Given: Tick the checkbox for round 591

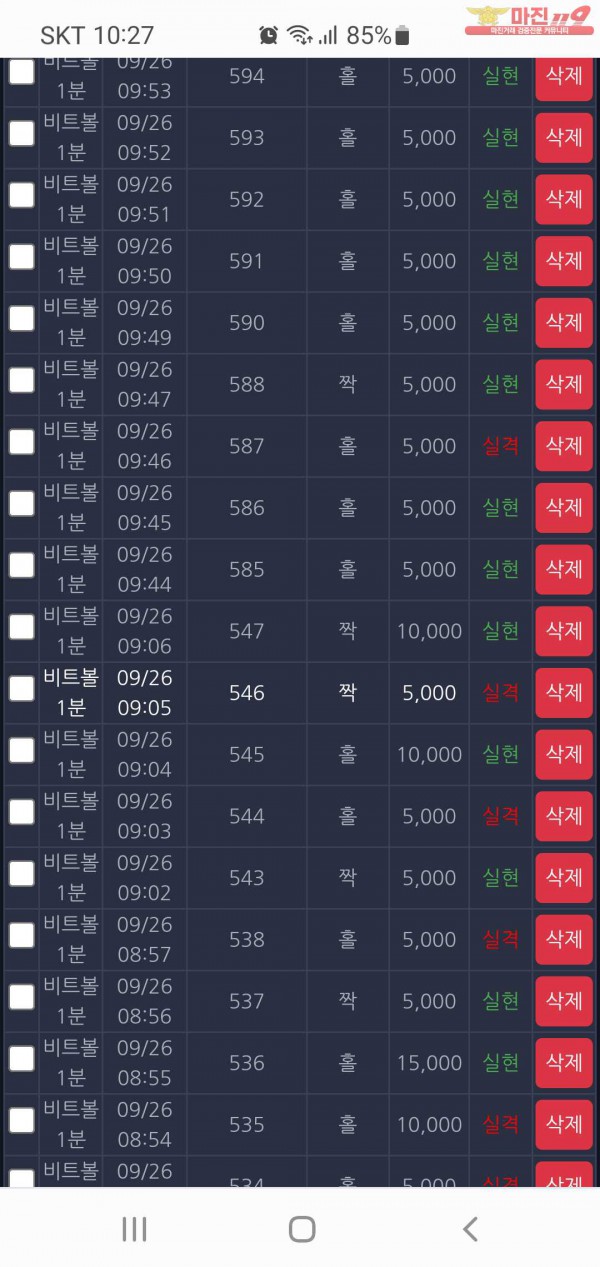Looking at the screenshot, I should [21, 257].
